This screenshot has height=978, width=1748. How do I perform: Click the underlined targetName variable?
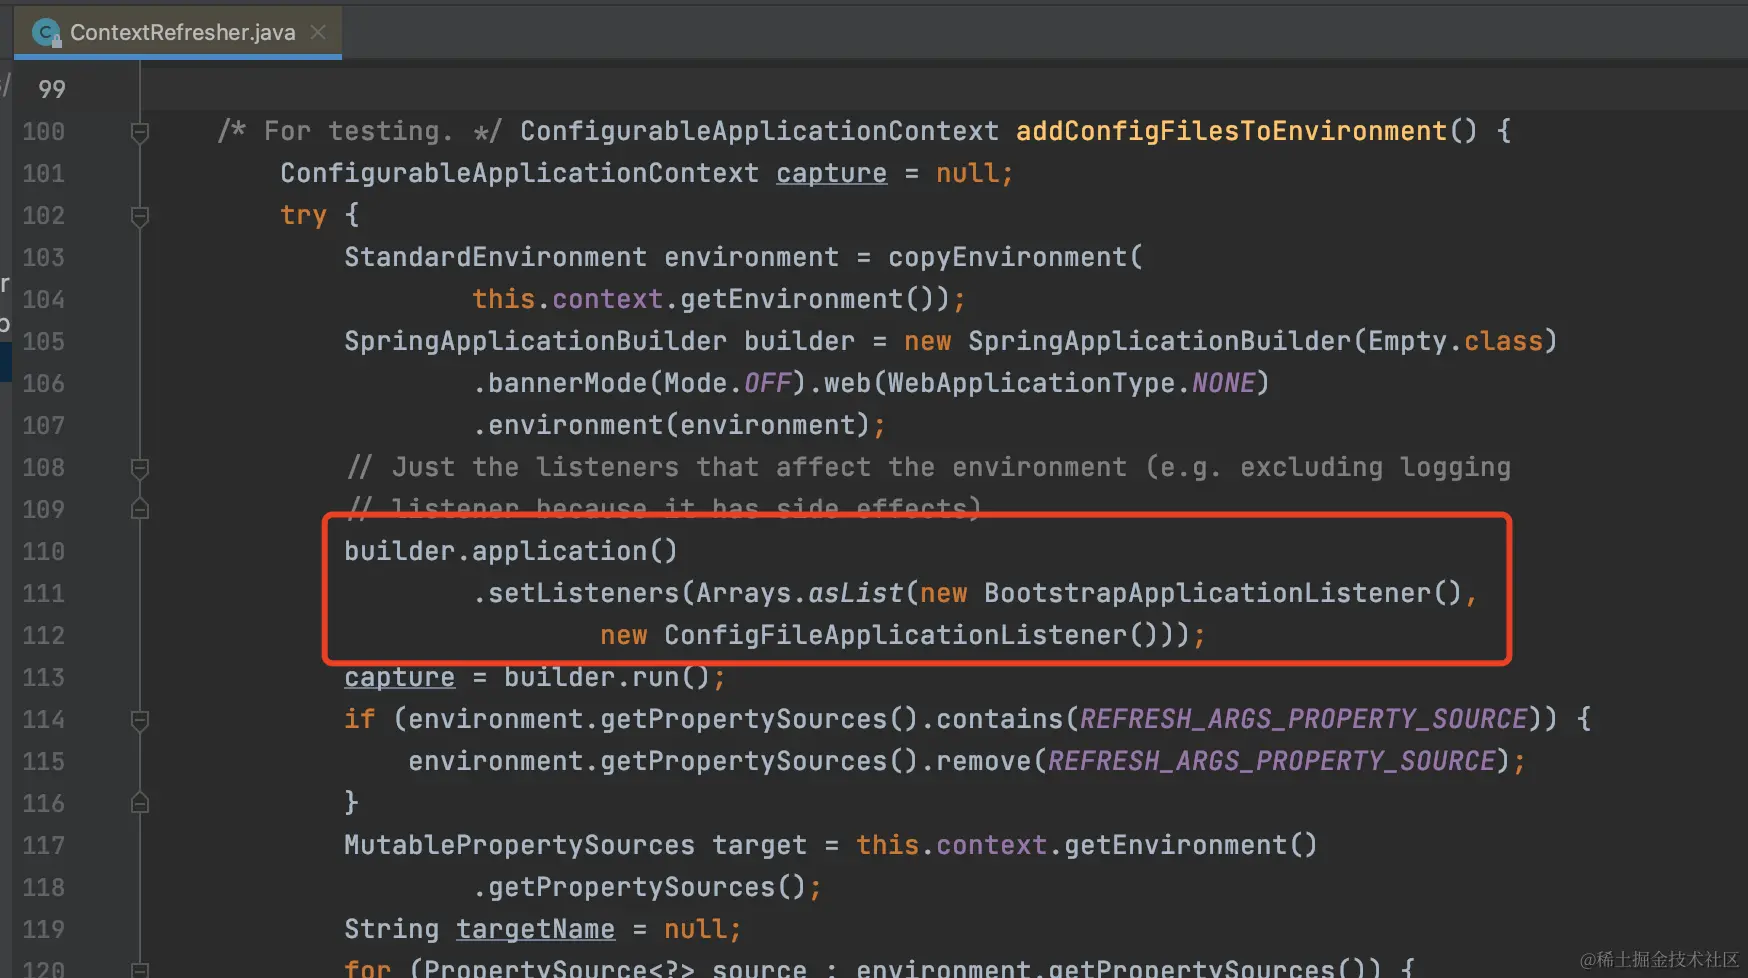click(x=536, y=929)
